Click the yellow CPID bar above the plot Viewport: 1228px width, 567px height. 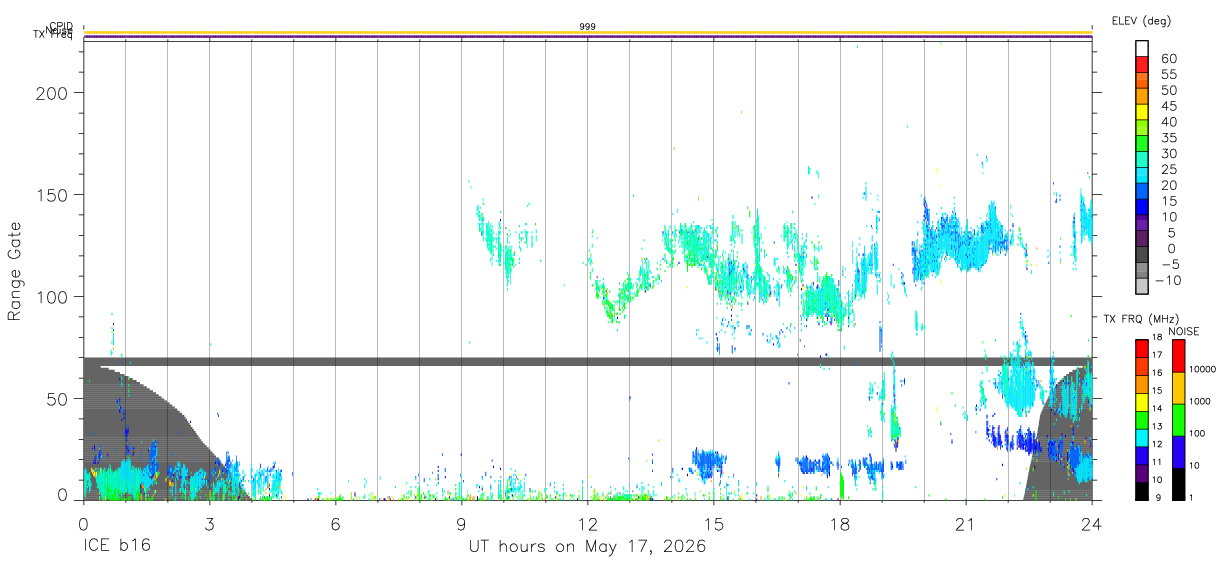point(587,32)
